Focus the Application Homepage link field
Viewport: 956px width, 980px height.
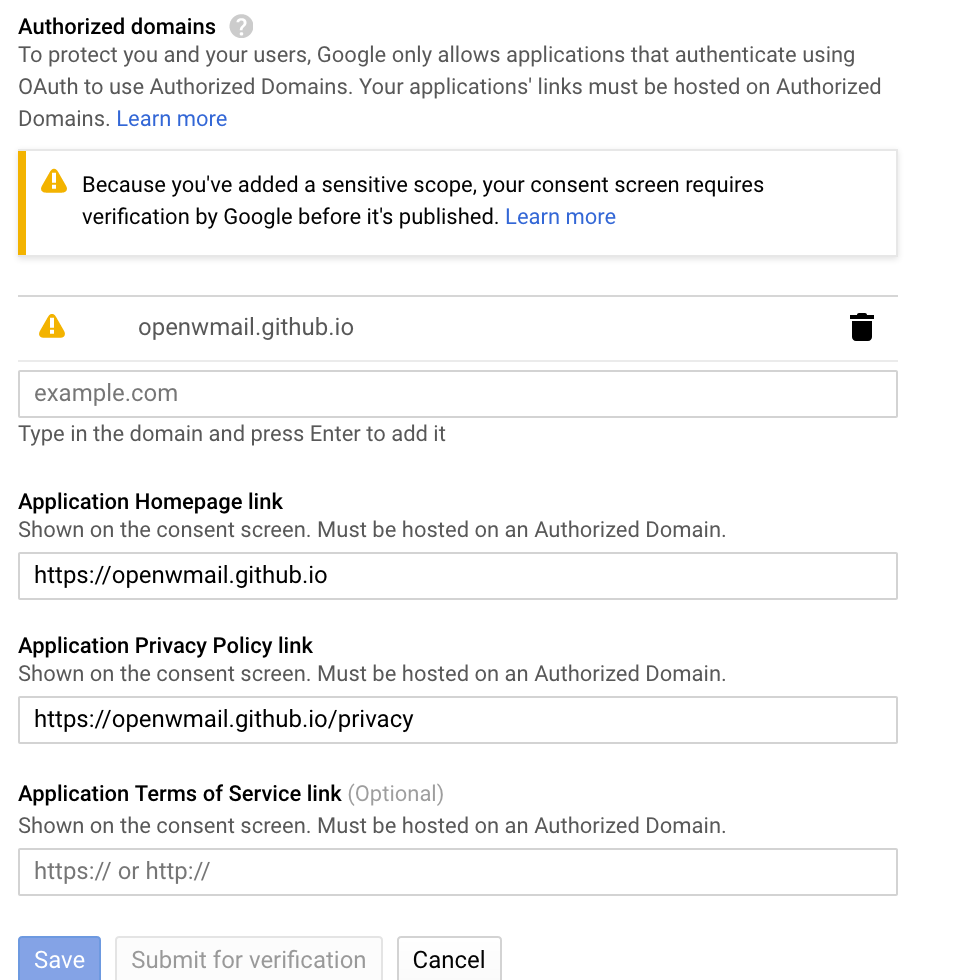point(457,576)
